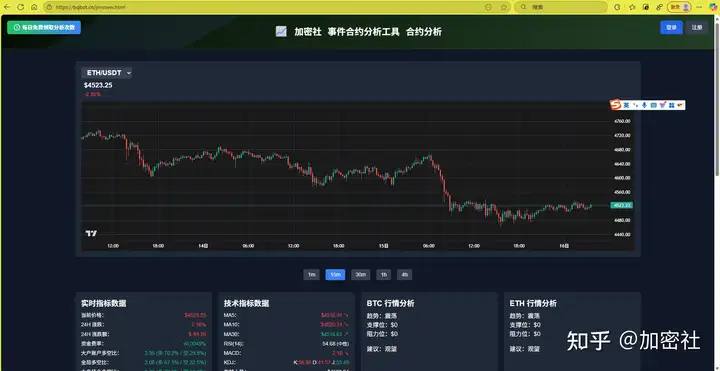Click the 14日 date label on time axis
Image resolution: width=720 pixels, height=371 pixels.
click(203, 246)
